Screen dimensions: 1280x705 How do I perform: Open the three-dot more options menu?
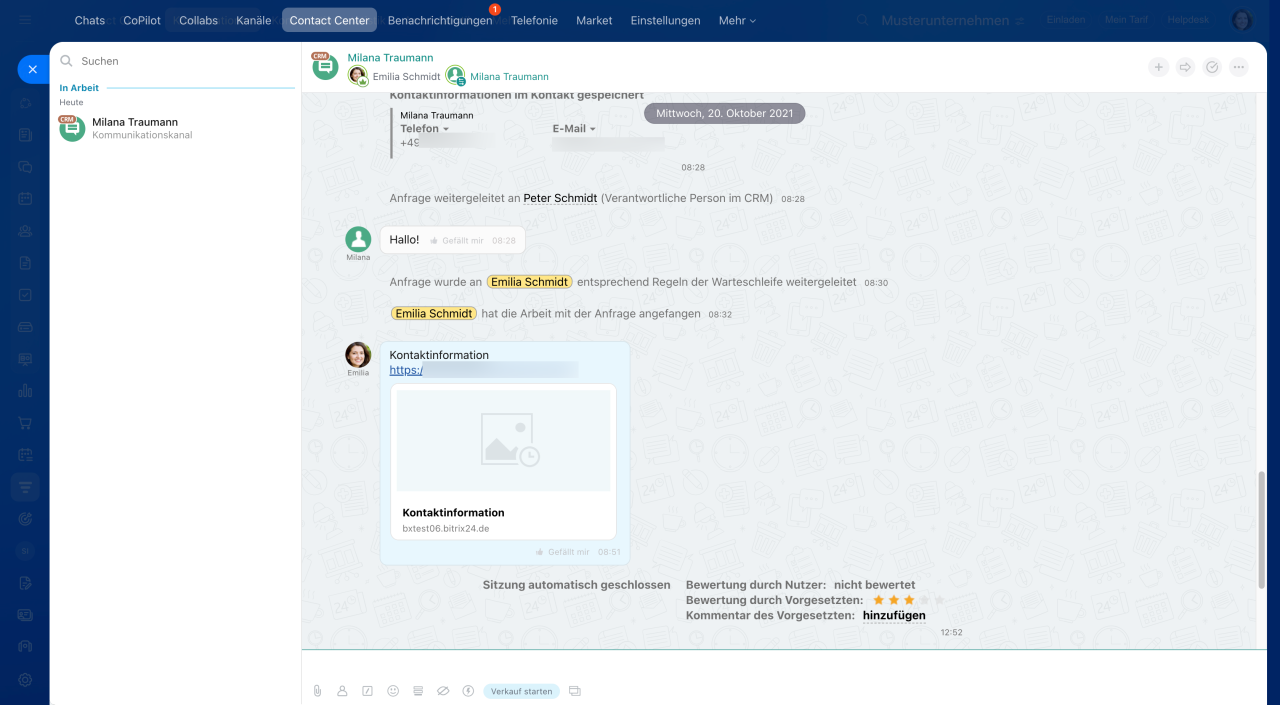[x=1239, y=67]
